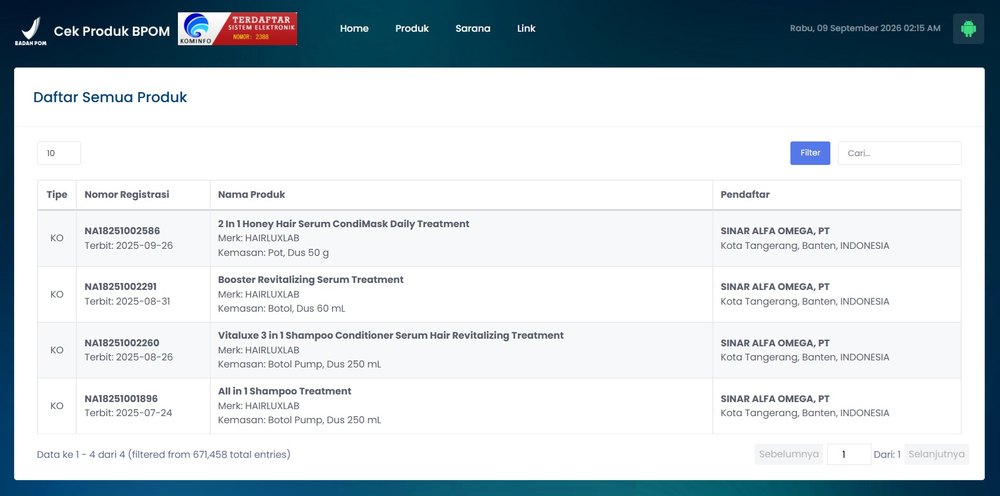
Task: Focus the page number field
Action: tap(849, 455)
